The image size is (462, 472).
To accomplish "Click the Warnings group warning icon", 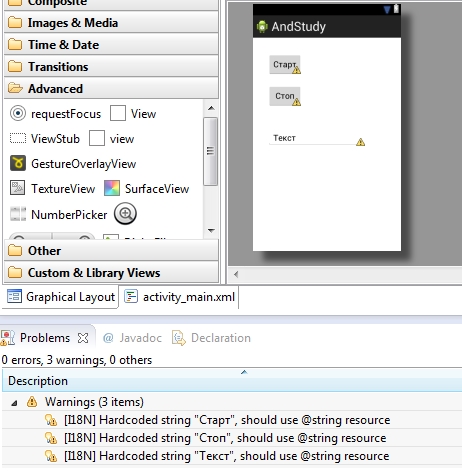I will pos(32,402).
